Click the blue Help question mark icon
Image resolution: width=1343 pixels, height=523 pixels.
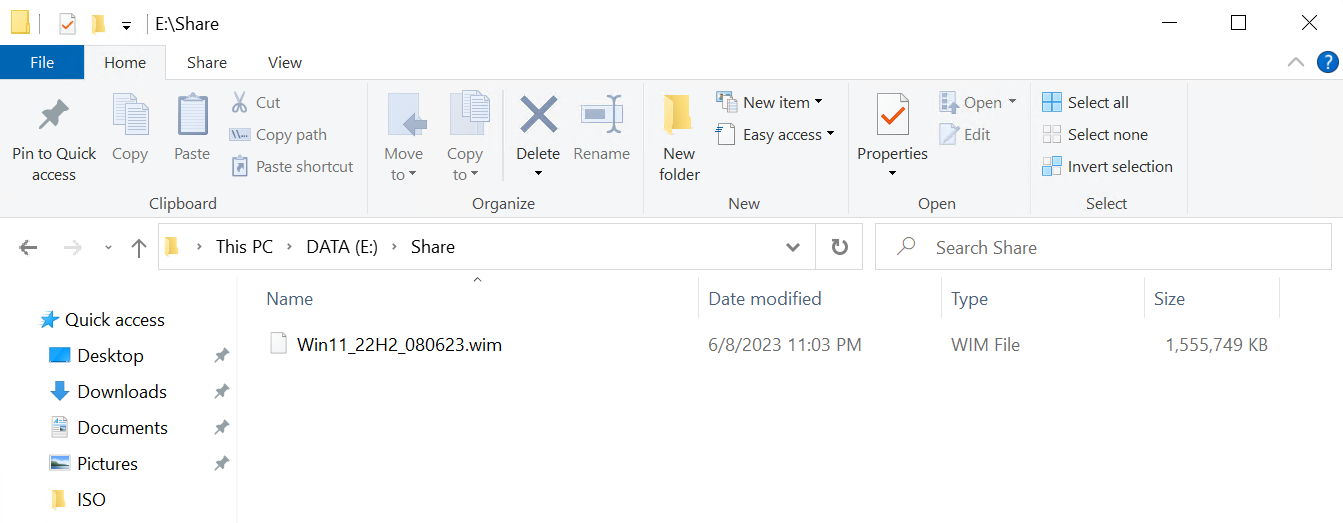(1326, 62)
